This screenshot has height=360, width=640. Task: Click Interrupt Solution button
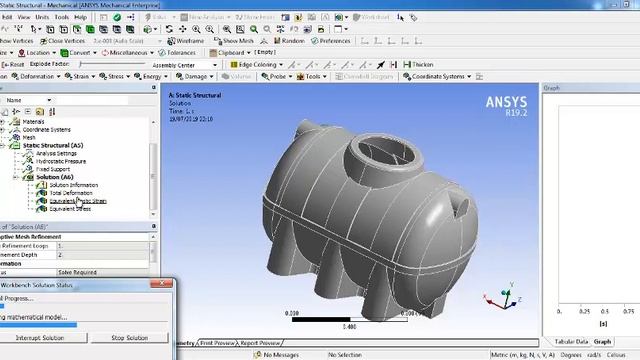click(x=40, y=338)
